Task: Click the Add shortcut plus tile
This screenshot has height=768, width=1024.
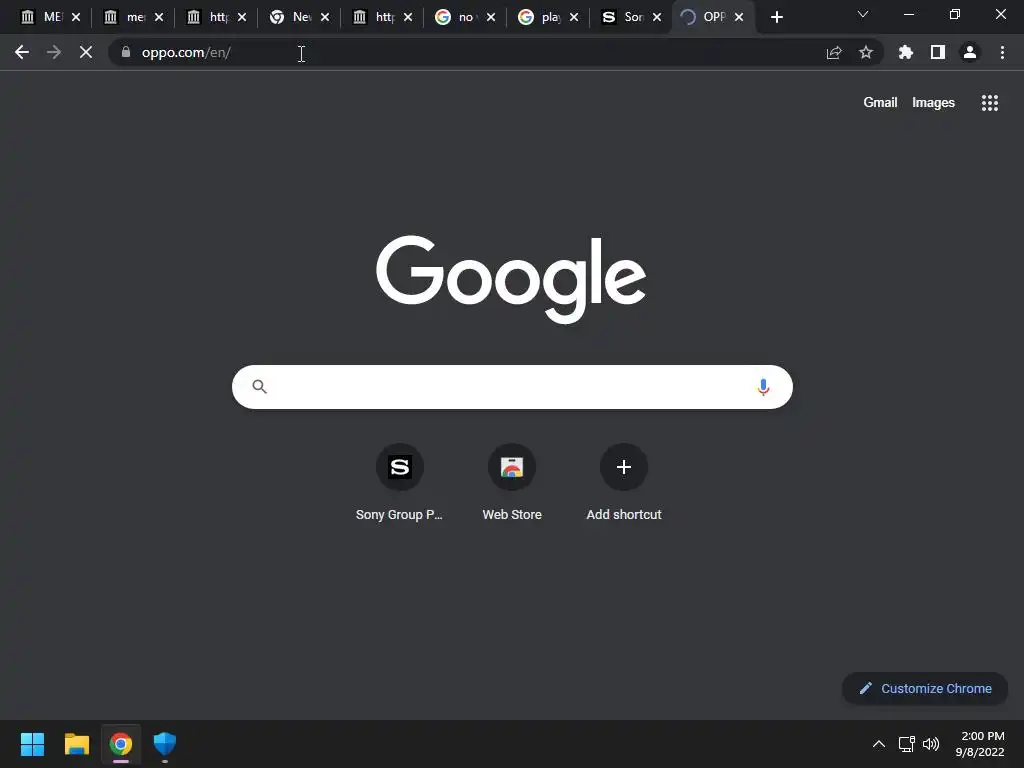Action: pos(624,483)
